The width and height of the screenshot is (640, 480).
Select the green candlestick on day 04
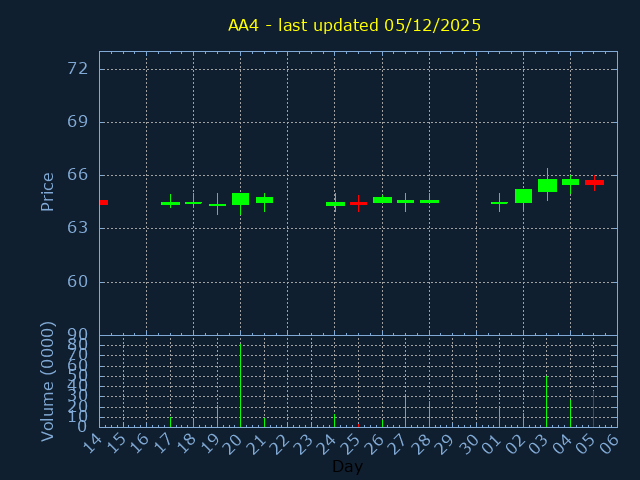click(570, 182)
